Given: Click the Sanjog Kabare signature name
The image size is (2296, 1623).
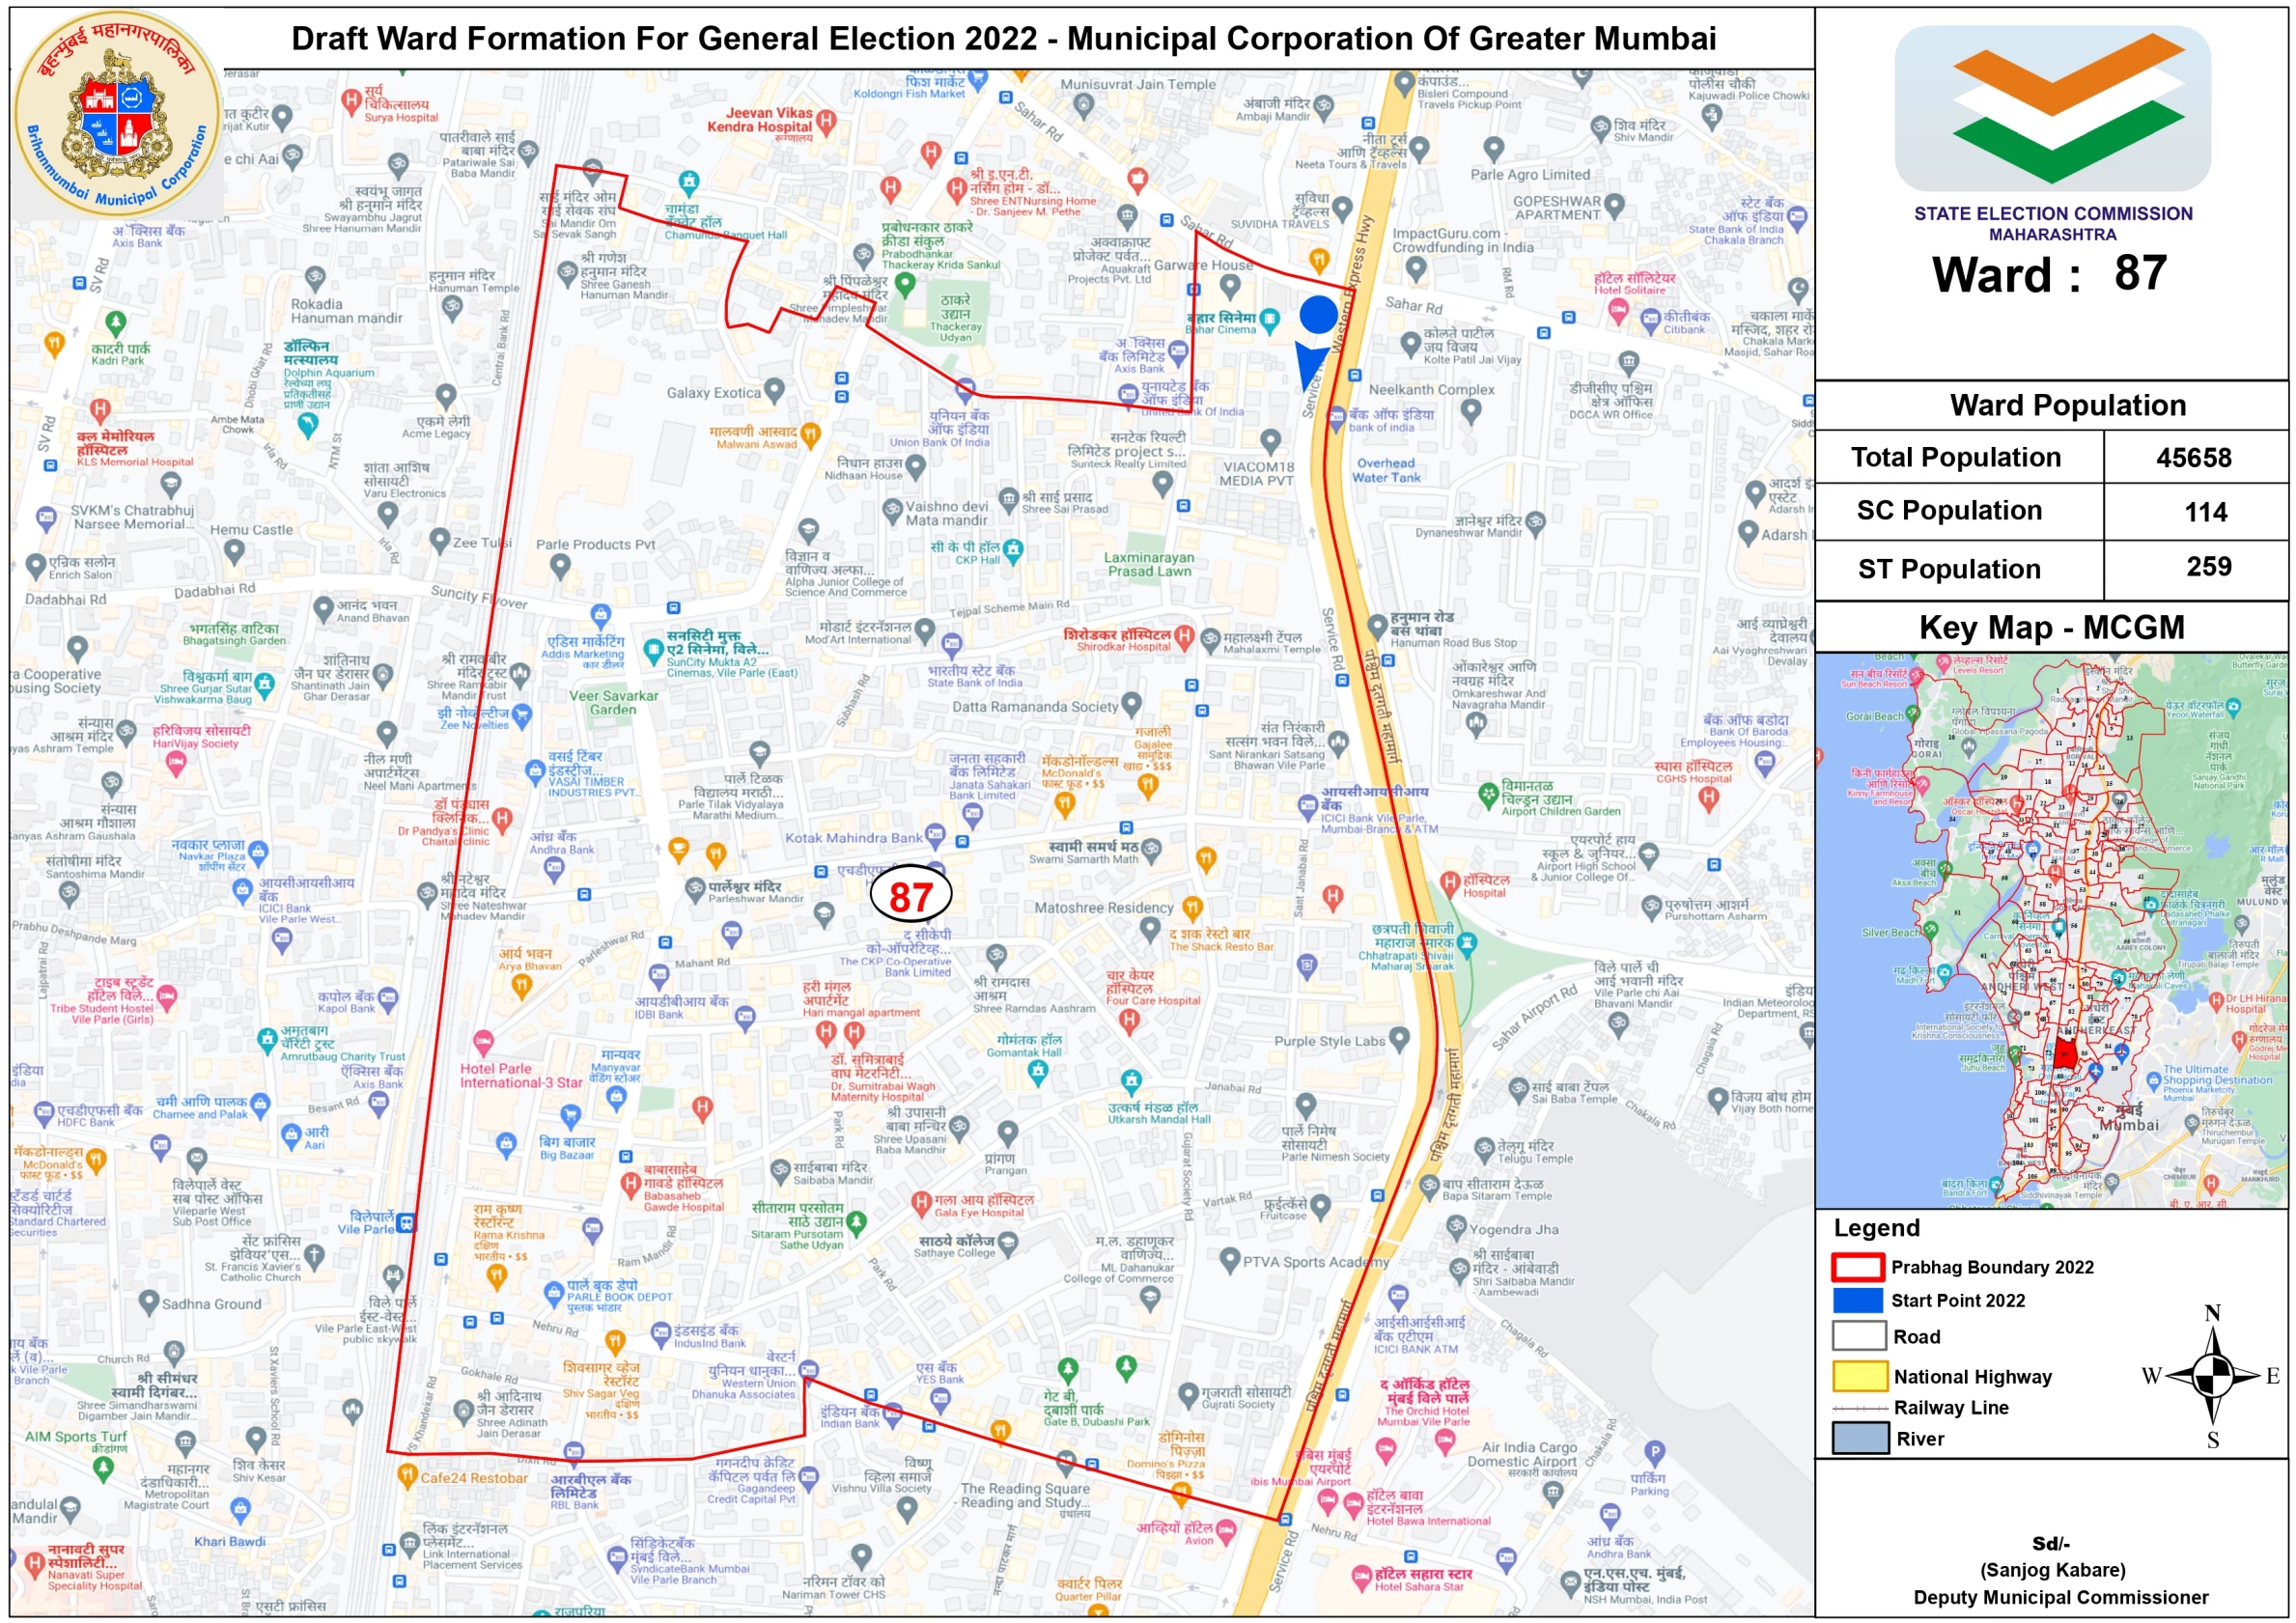Looking at the screenshot, I should tap(2052, 1569).
